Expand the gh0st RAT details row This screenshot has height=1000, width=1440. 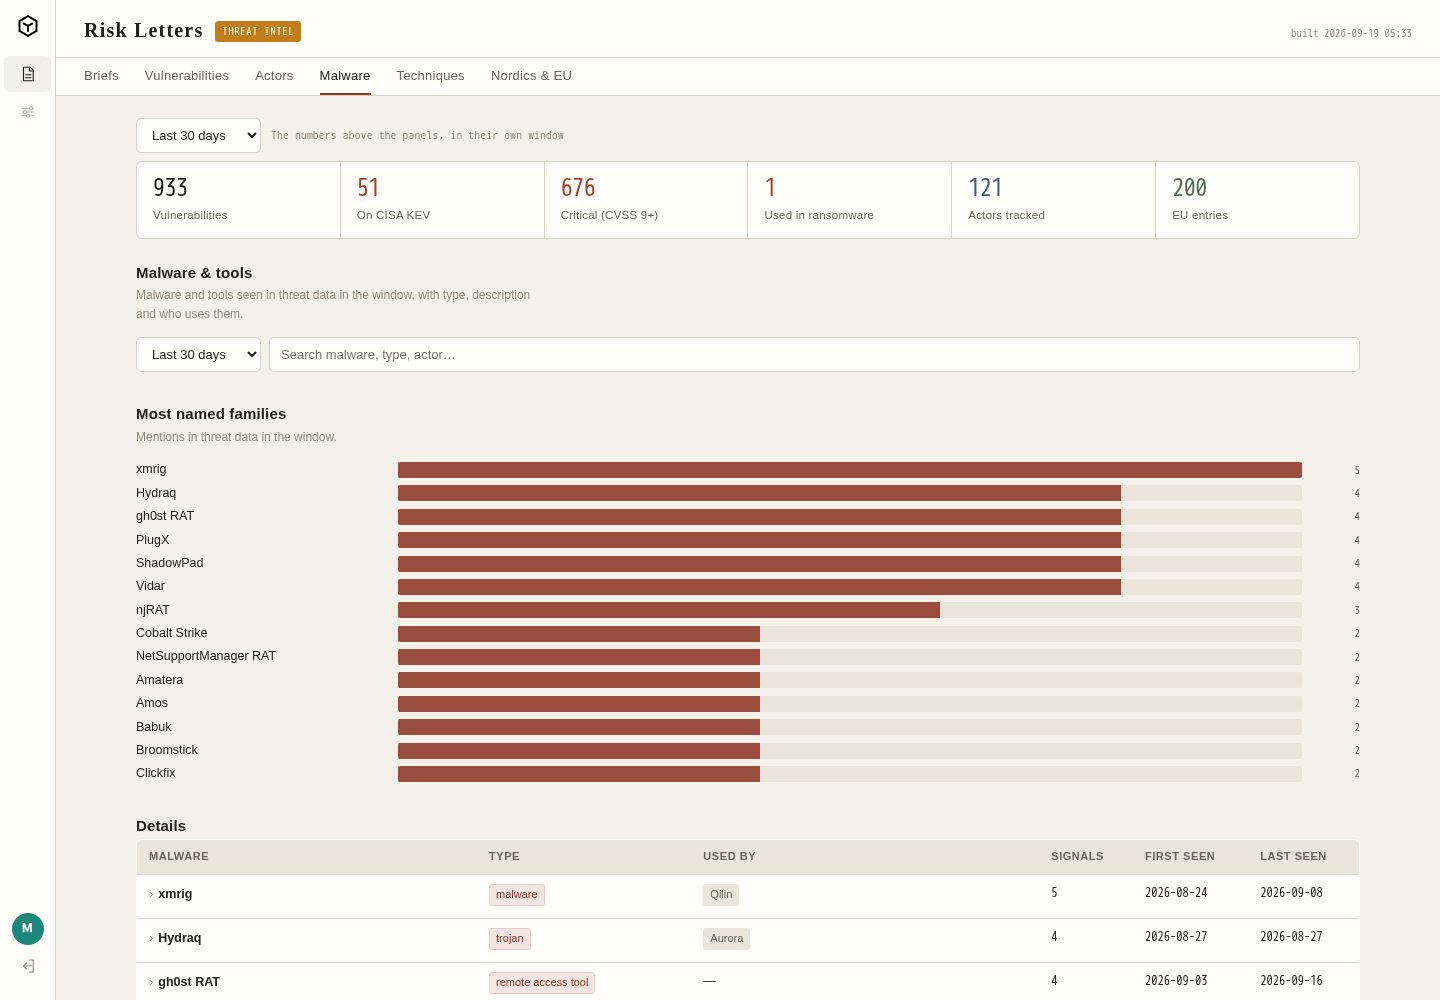click(x=748, y=982)
